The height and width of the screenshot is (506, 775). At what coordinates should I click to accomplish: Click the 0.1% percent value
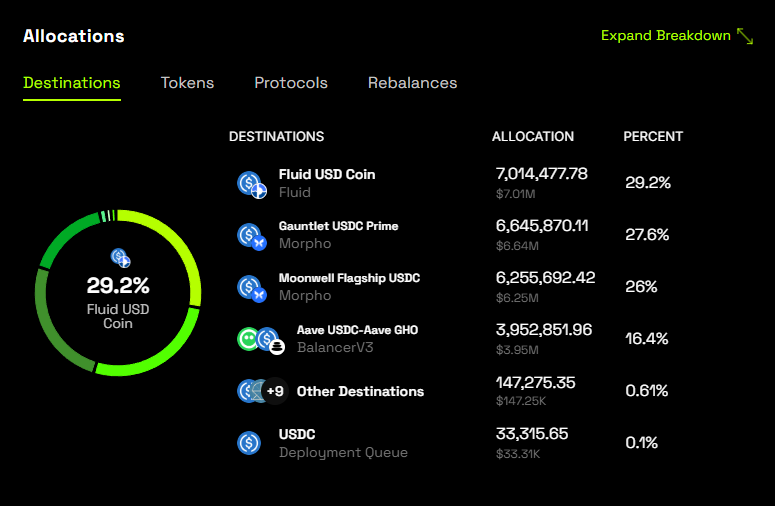(x=642, y=443)
